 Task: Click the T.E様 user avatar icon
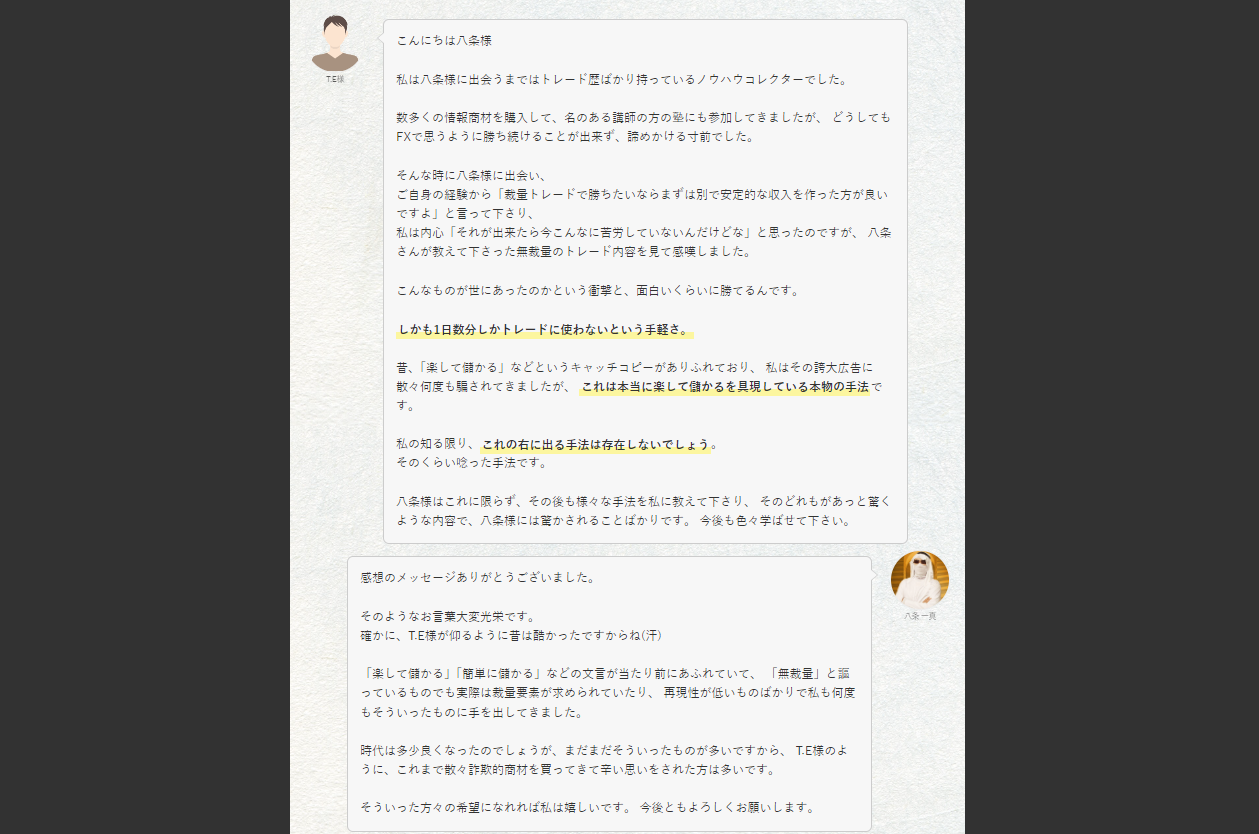point(335,43)
